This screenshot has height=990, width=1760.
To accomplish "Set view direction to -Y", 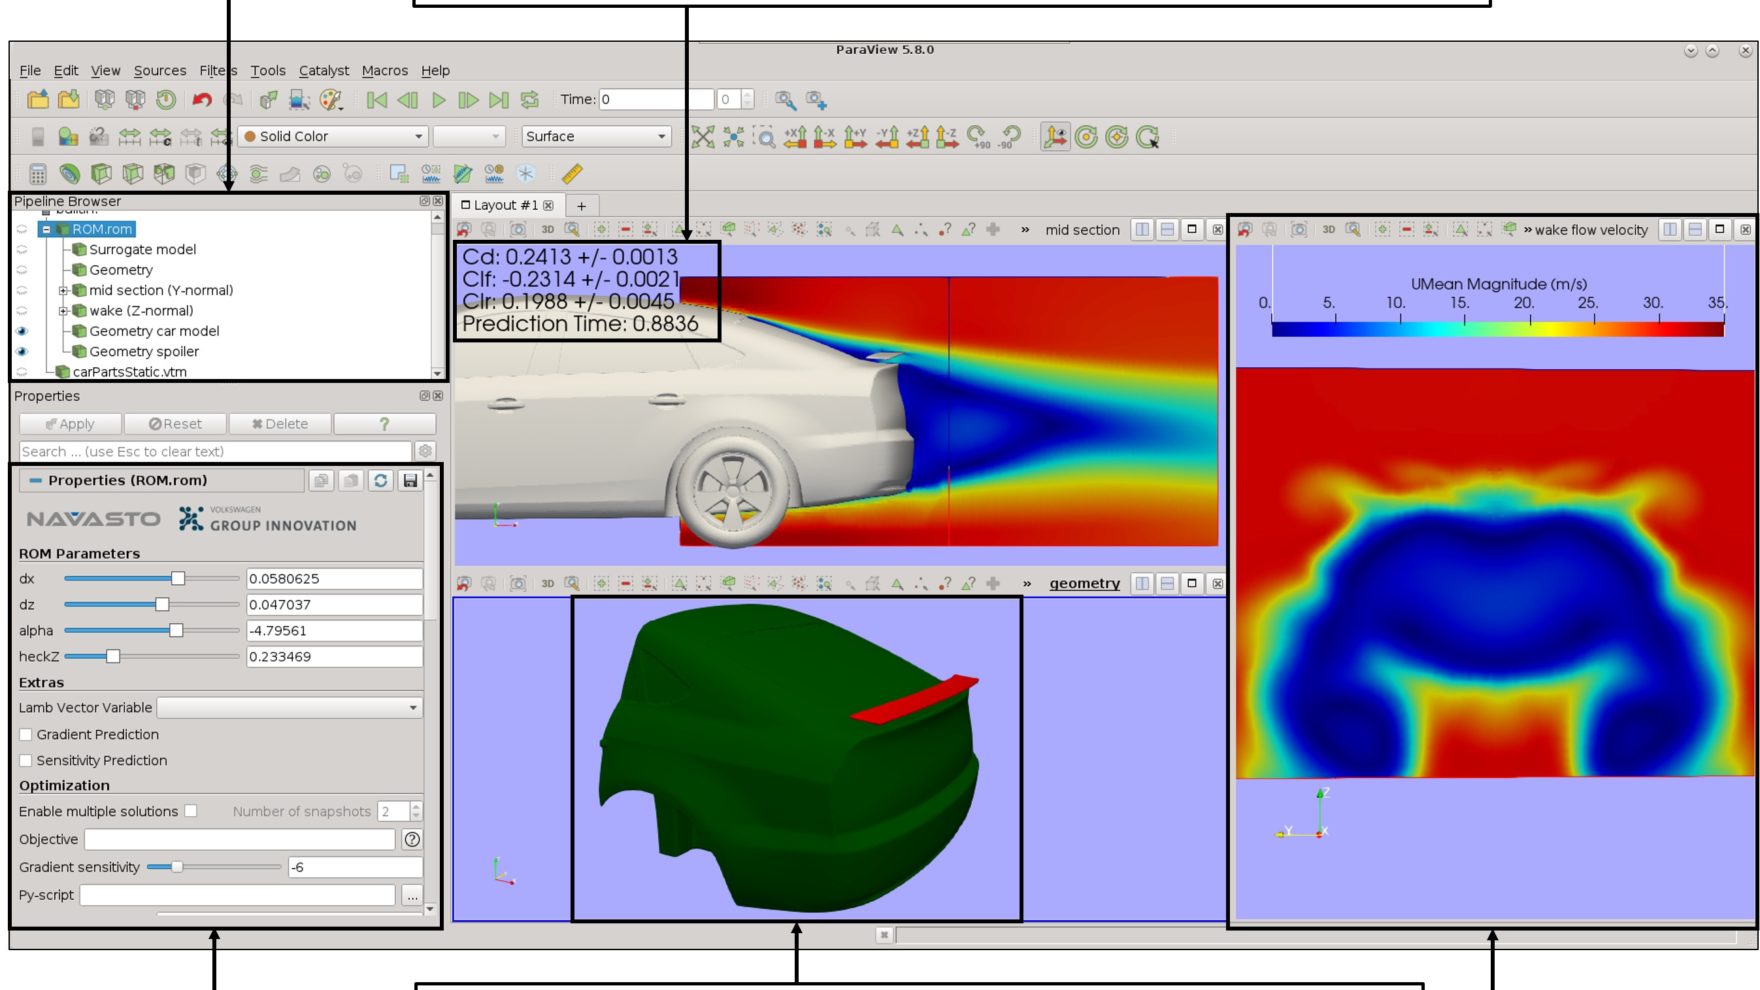I will pos(887,137).
